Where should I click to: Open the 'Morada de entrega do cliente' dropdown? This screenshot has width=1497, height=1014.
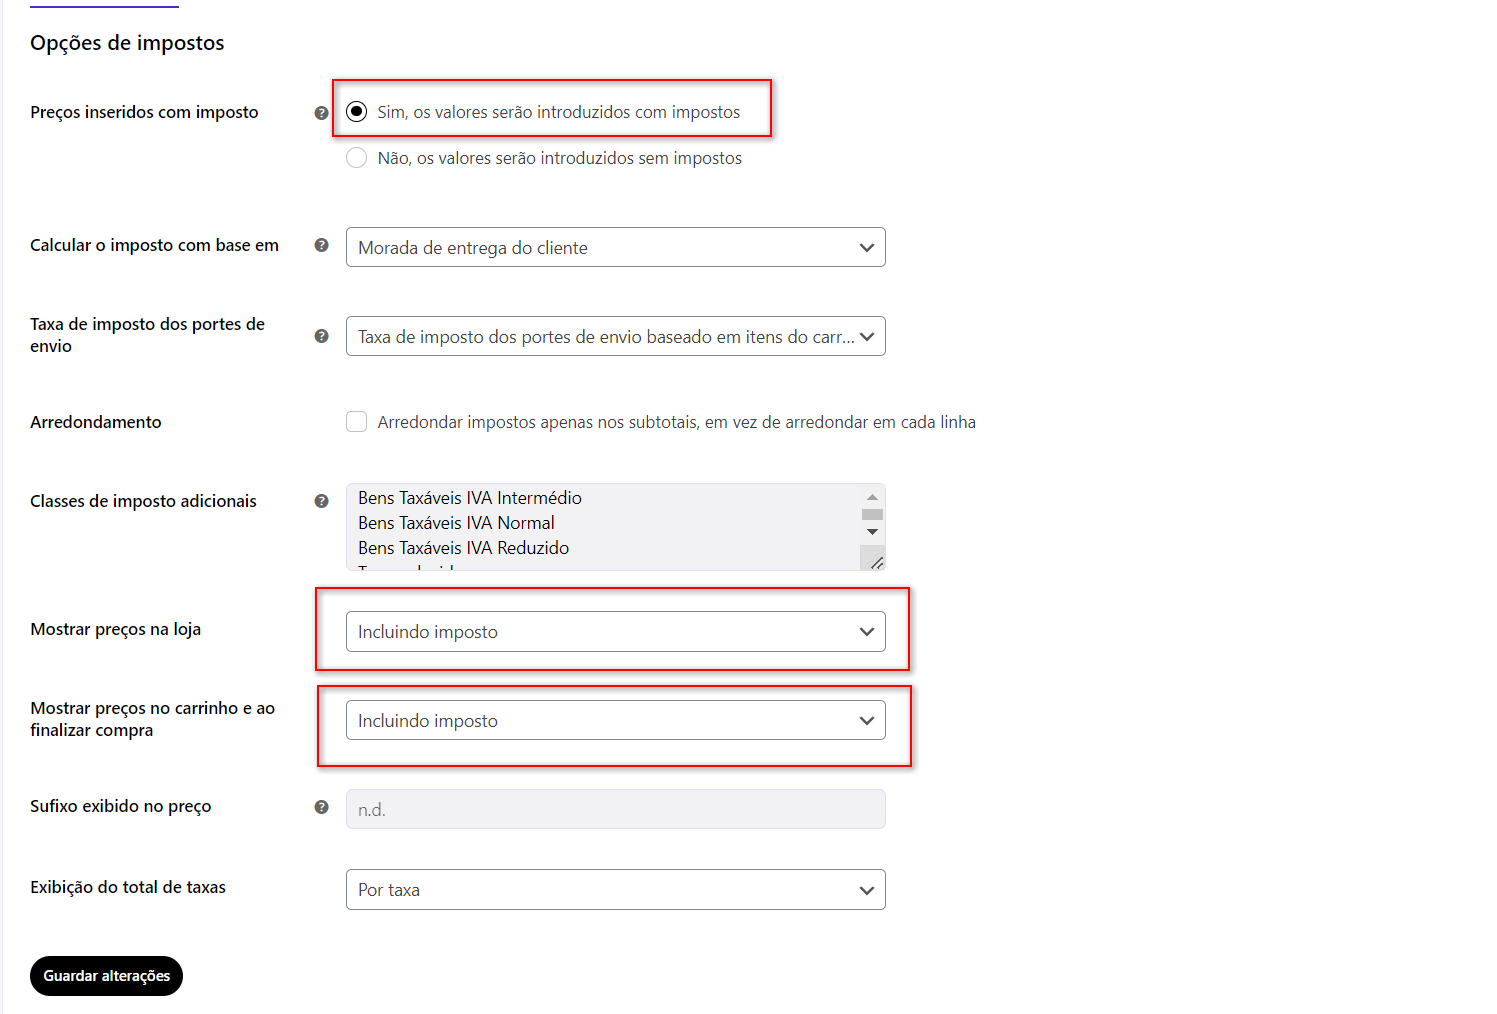coord(616,247)
